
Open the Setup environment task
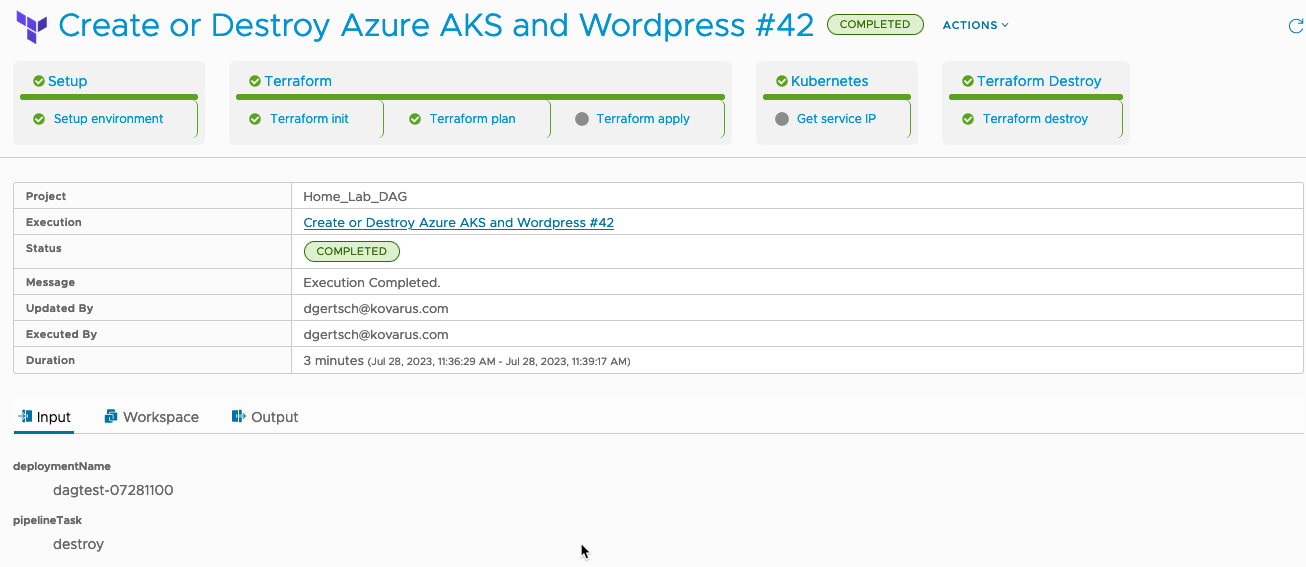point(108,119)
